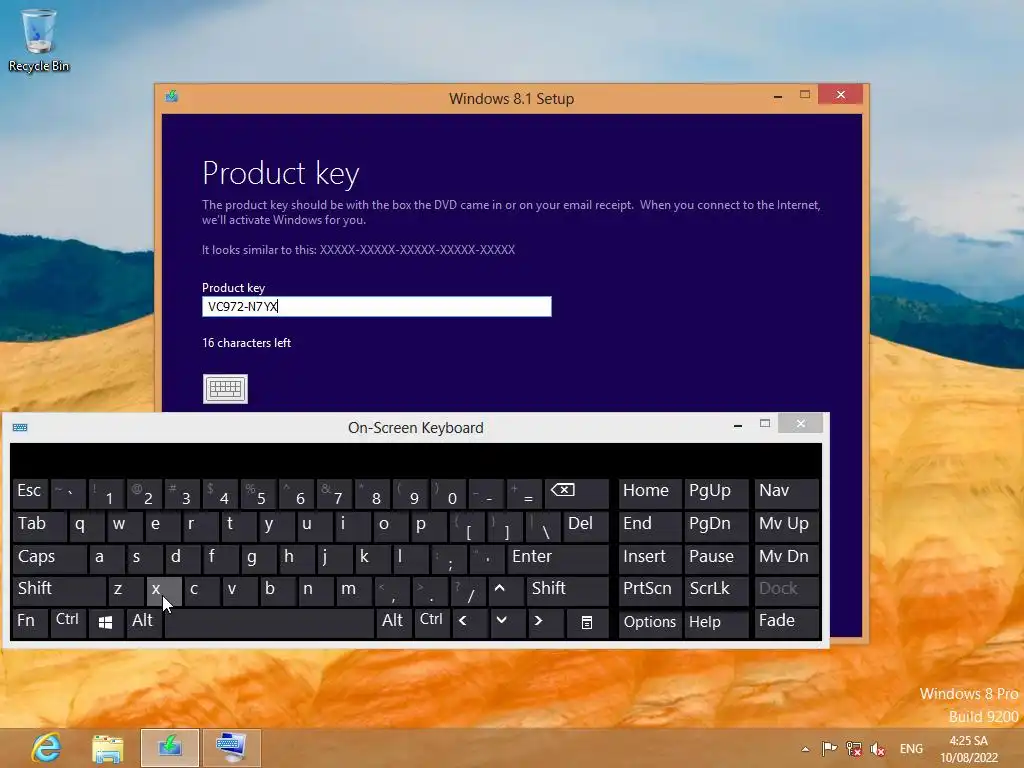1024x768 pixels.
Task: Click the Nav key
Action: 787,493
